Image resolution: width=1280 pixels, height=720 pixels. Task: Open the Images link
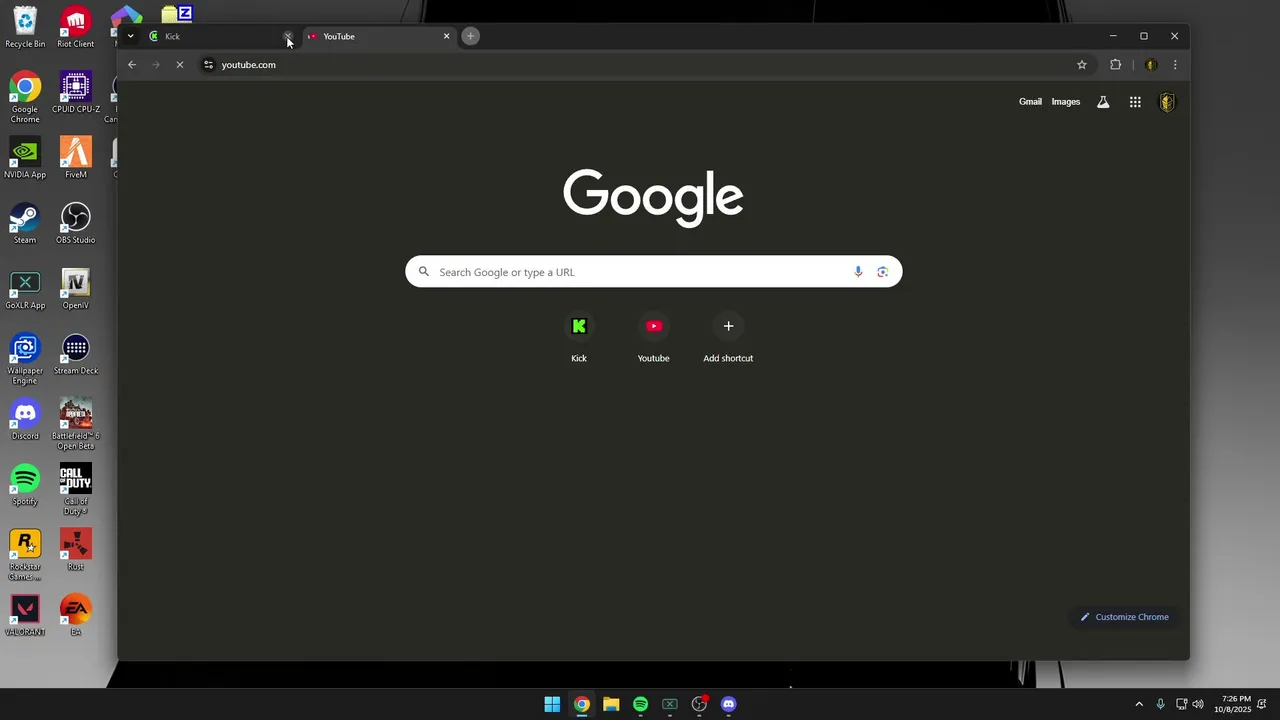[x=1065, y=102]
